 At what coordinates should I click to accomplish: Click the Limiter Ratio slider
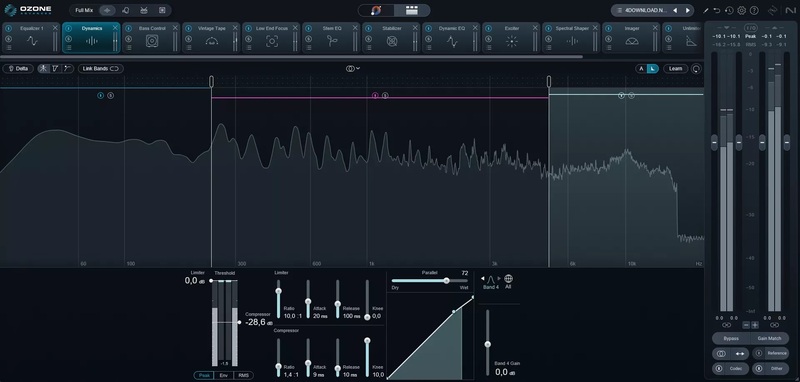click(278, 299)
